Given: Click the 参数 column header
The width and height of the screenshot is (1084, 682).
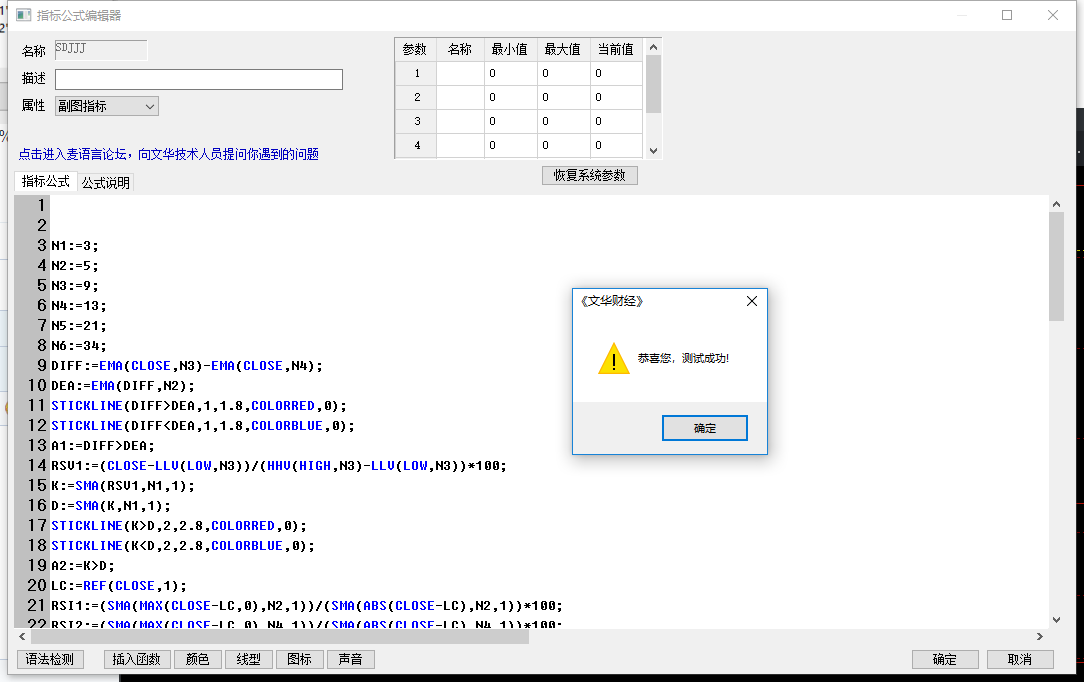Looking at the screenshot, I should [x=415, y=49].
